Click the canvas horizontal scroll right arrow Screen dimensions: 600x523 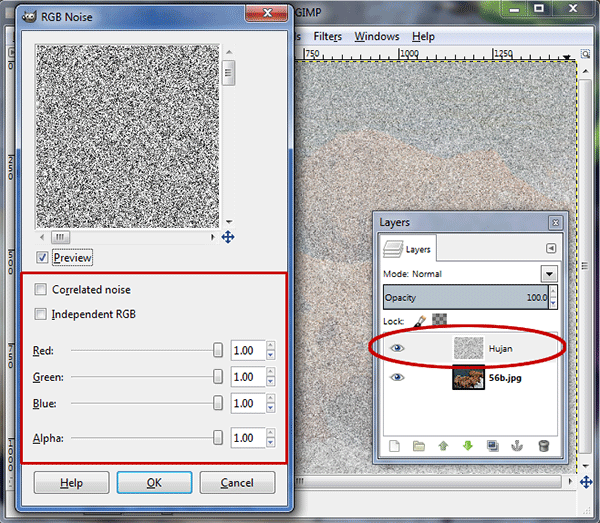[571, 481]
